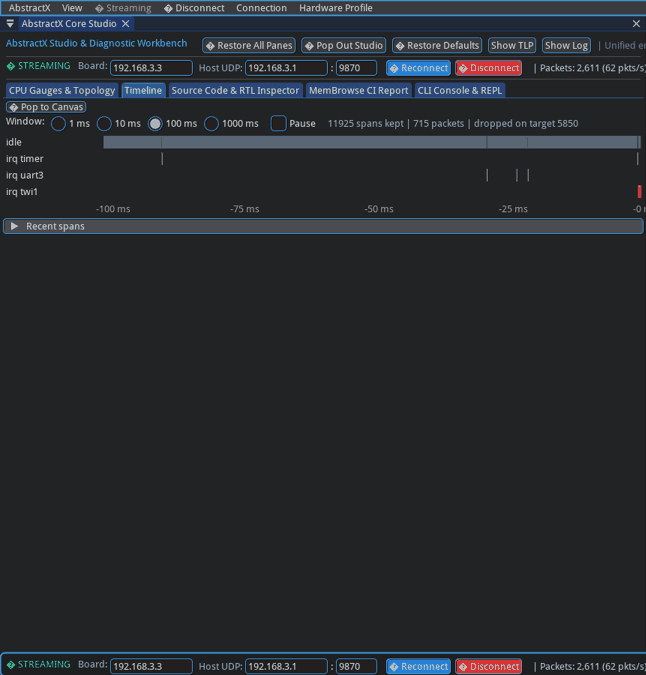This screenshot has height=675, width=646.
Task: Click the bottom blue Reconnect button
Action: point(418,666)
